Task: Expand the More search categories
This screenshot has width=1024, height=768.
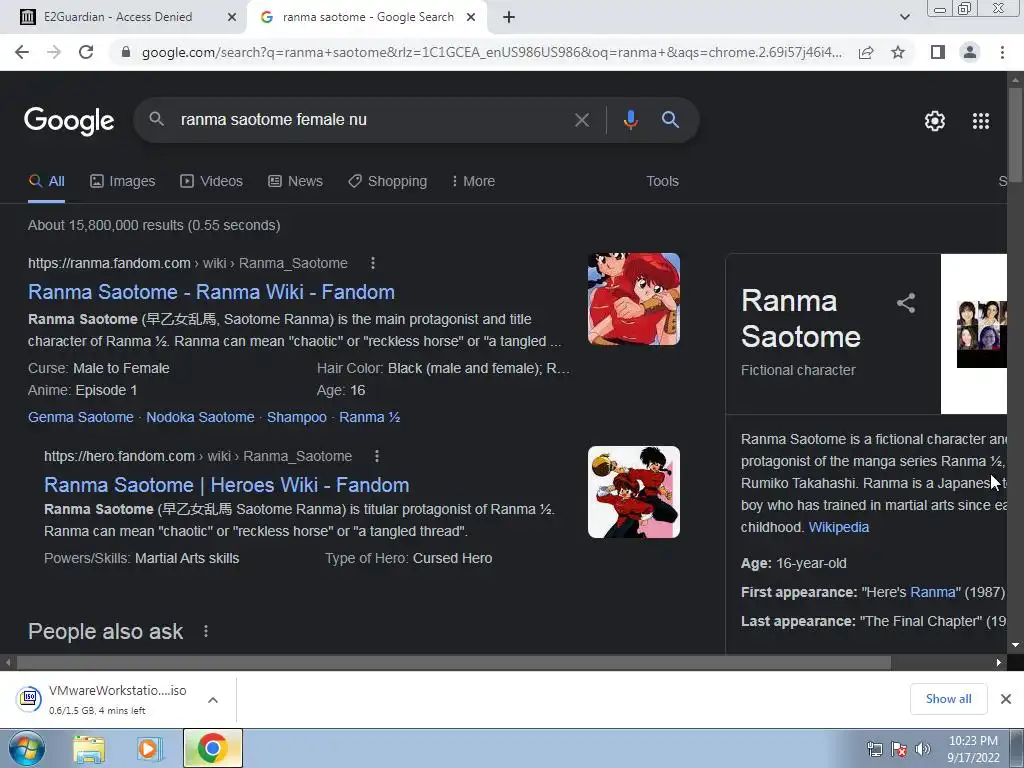Action: tap(473, 182)
